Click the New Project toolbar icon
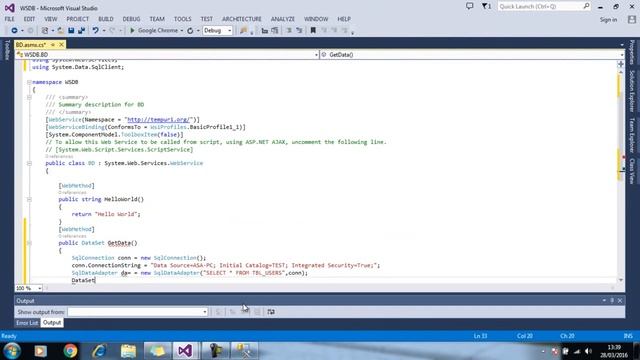 (45, 31)
